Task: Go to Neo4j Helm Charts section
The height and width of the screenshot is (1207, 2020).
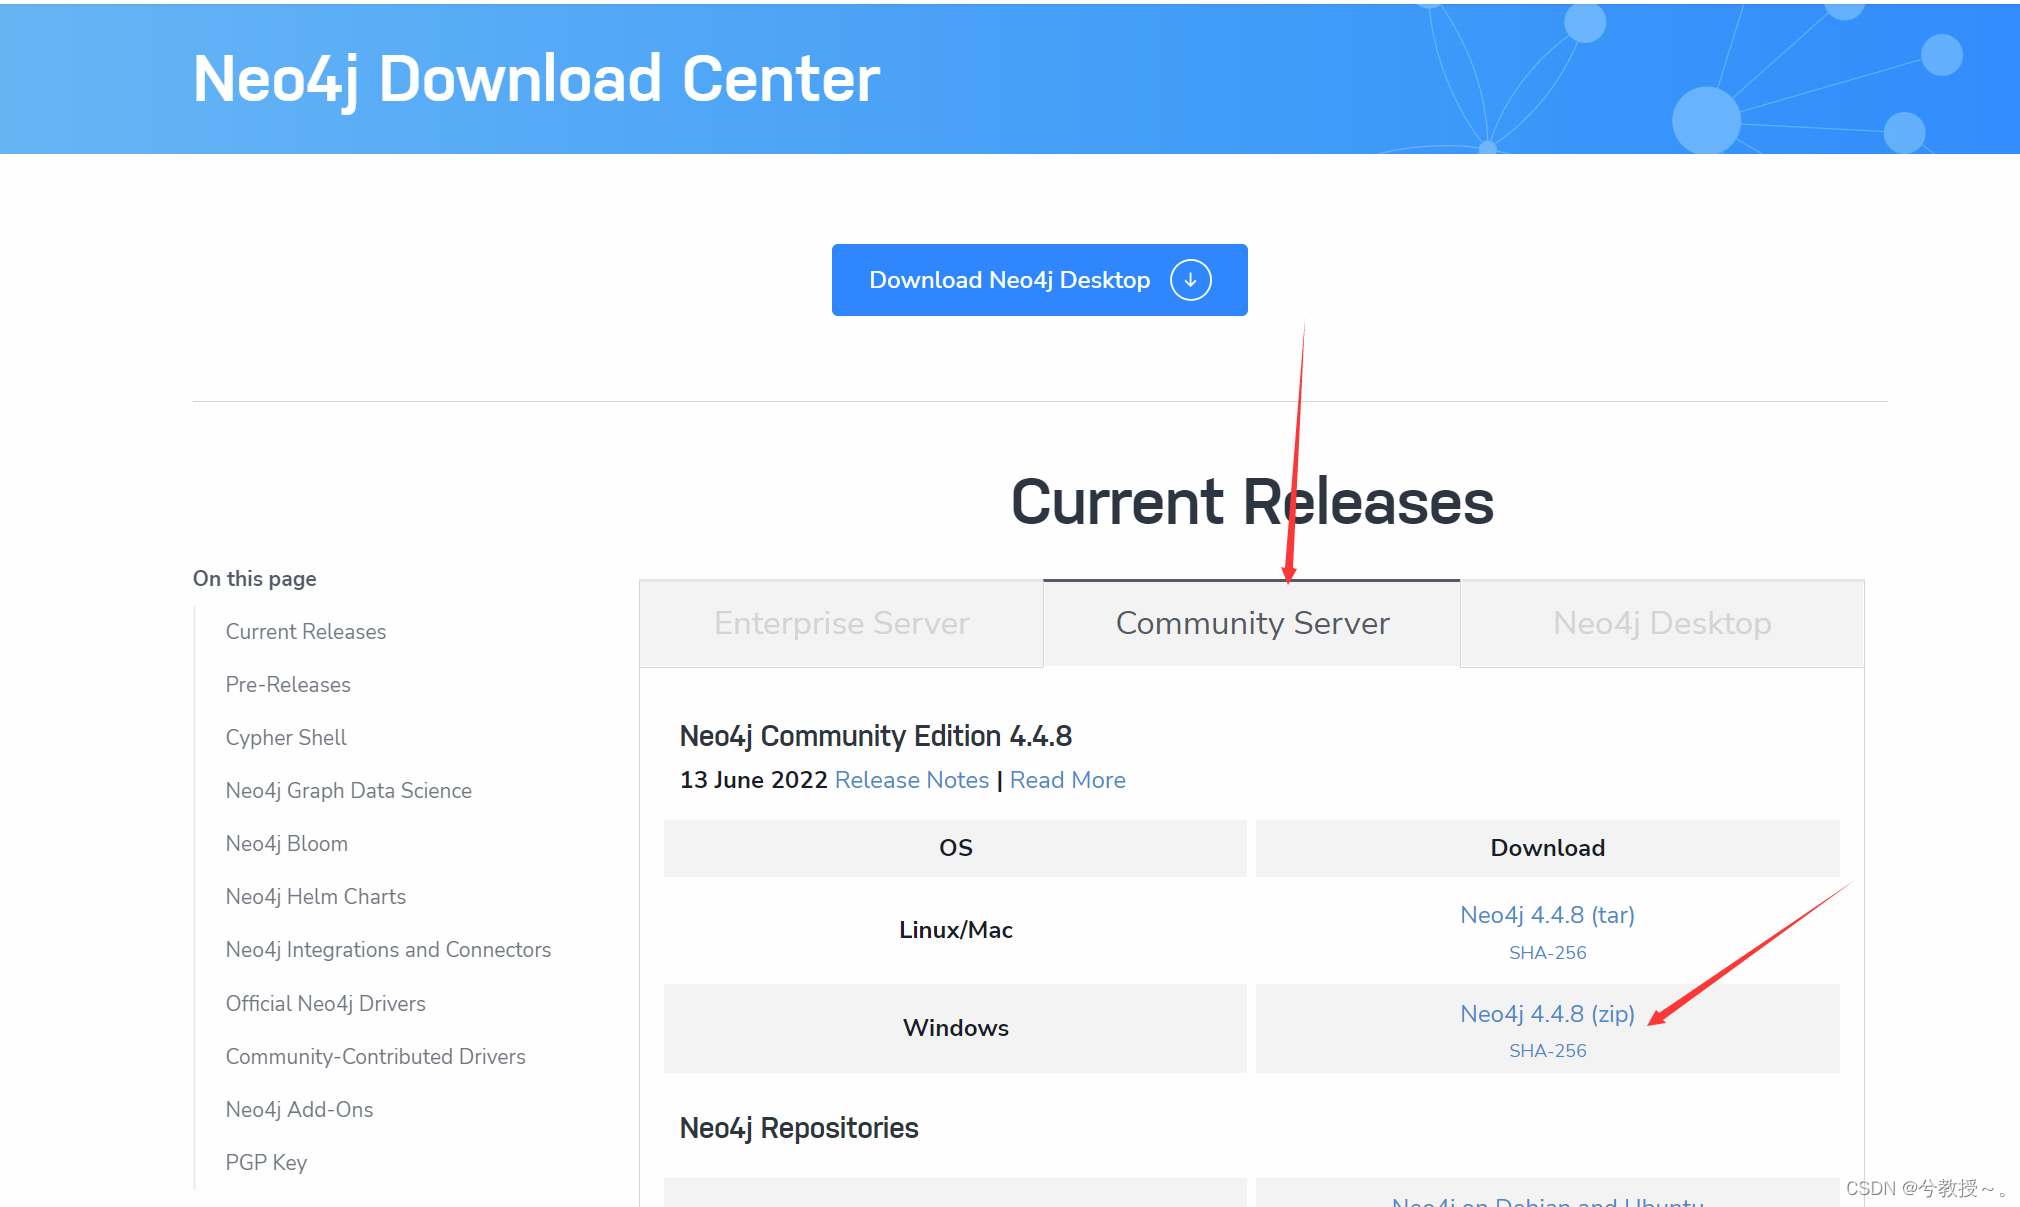Action: (x=316, y=897)
